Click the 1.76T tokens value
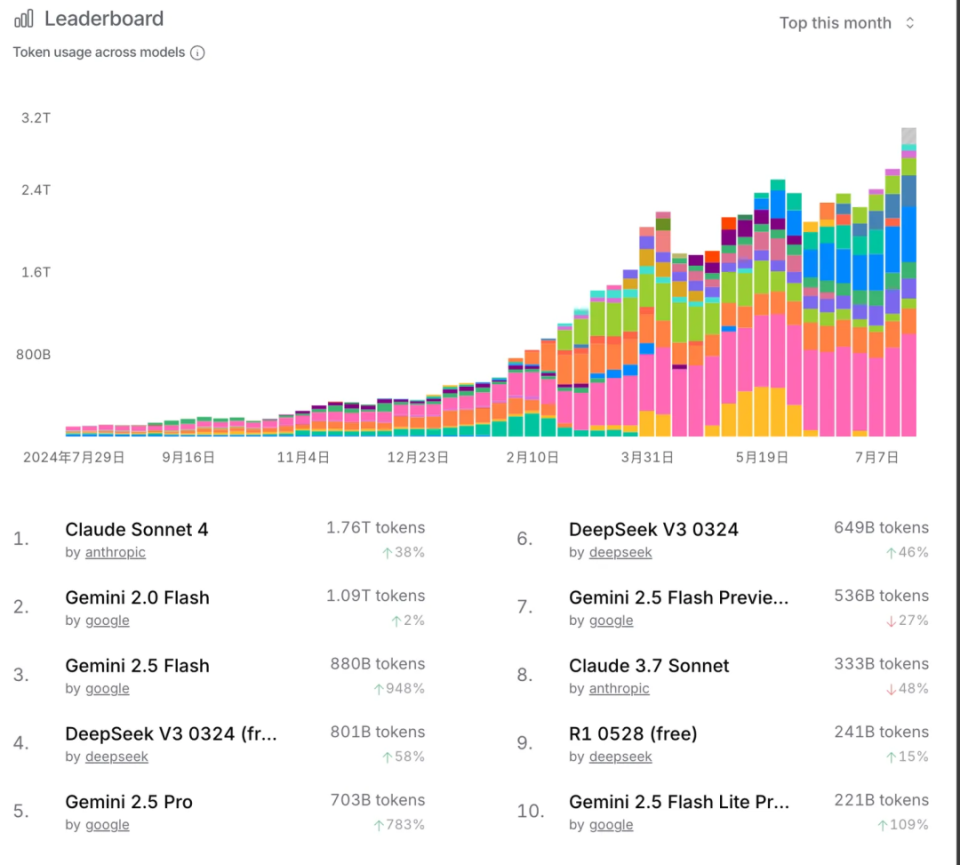960x865 pixels. (x=375, y=528)
